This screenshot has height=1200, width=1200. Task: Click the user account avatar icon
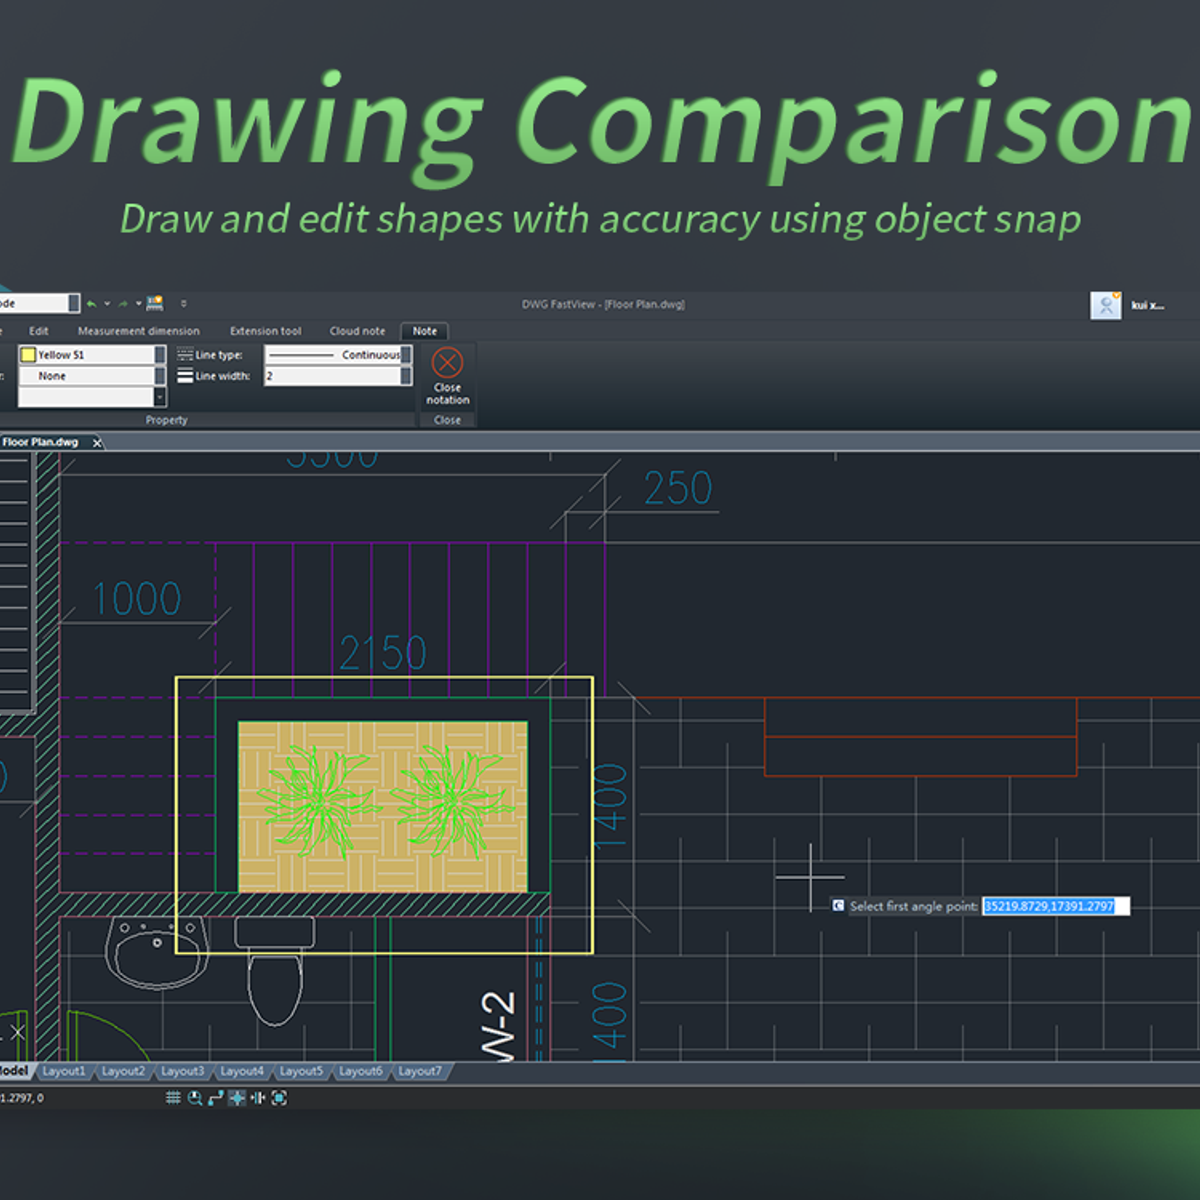[x=1105, y=305]
